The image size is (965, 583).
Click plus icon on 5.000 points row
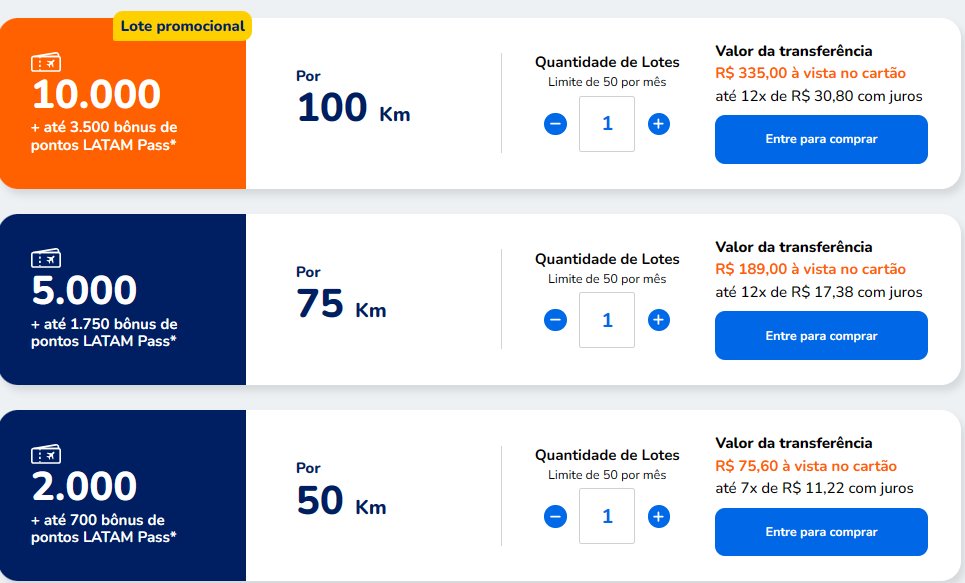(x=659, y=320)
